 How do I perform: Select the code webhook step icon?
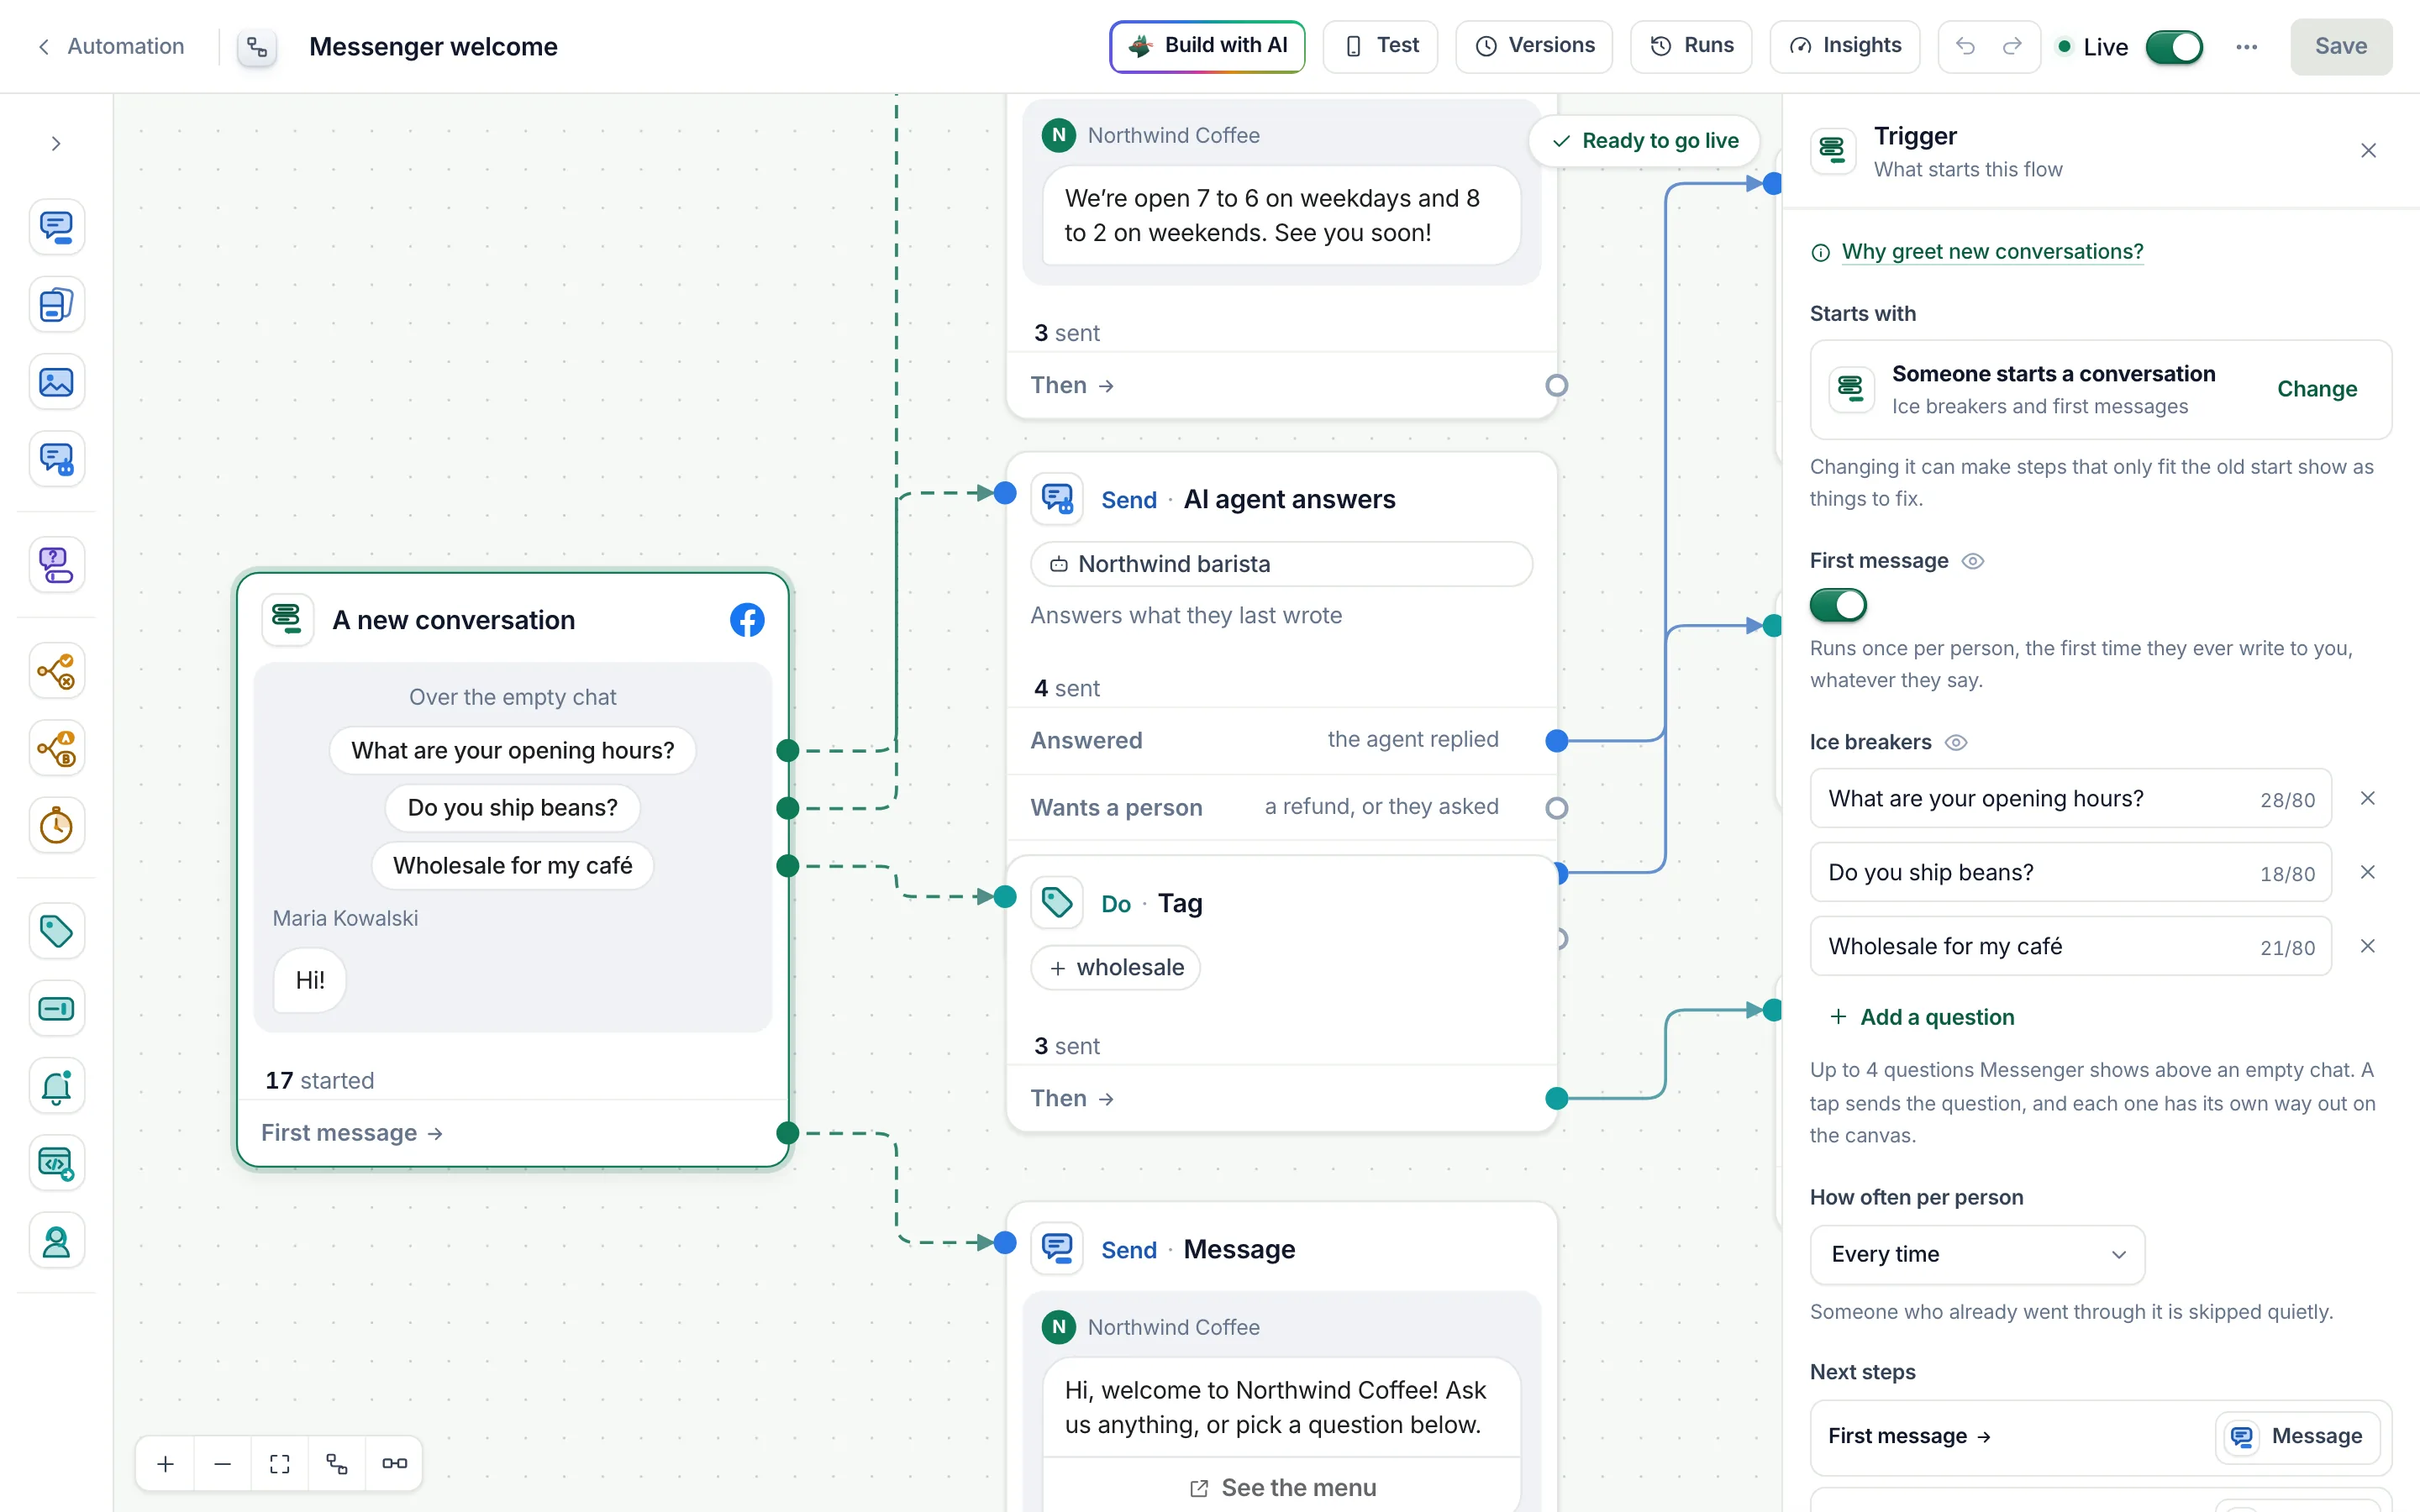[56, 1164]
